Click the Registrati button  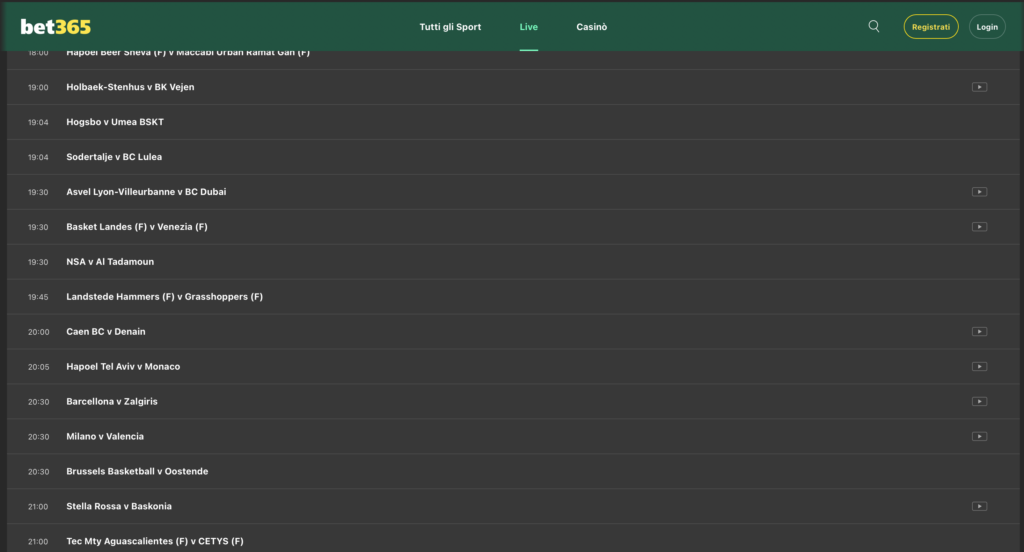pos(931,27)
